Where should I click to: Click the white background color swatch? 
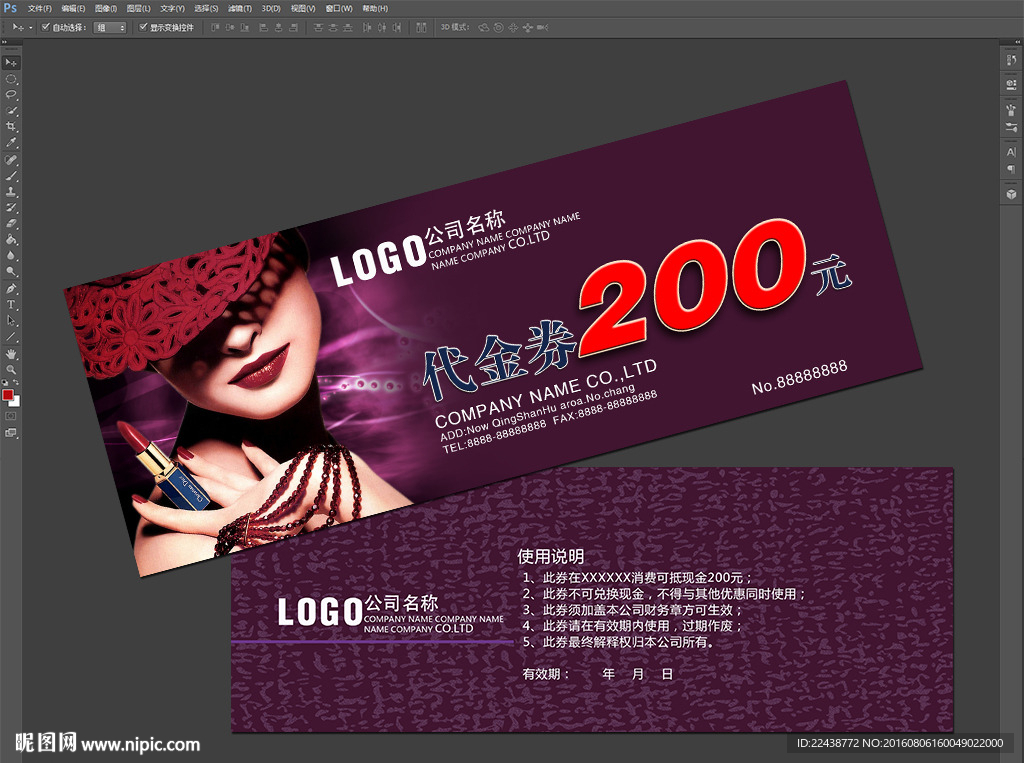pos(16,402)
